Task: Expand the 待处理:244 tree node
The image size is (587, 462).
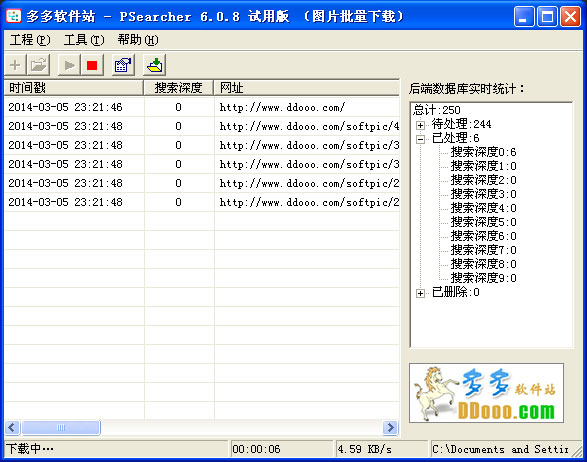Action: 420,125
